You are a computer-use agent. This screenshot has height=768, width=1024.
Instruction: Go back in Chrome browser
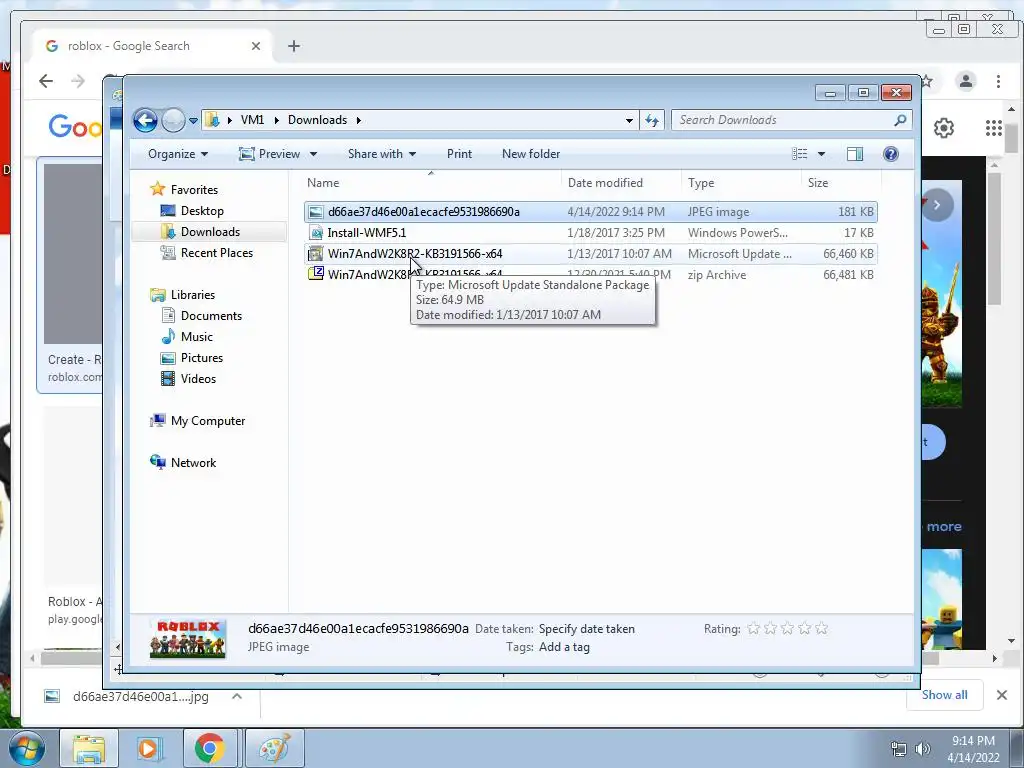coord(46,81)
